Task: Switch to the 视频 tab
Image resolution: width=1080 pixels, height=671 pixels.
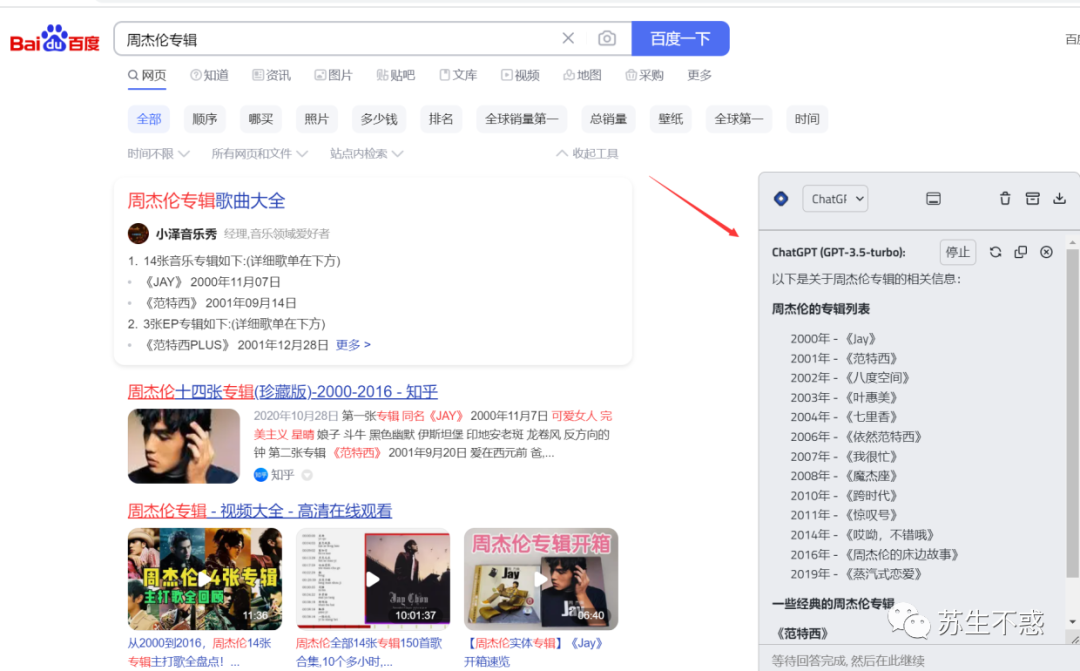Action: pyautogui.click(x=520, y=75)
